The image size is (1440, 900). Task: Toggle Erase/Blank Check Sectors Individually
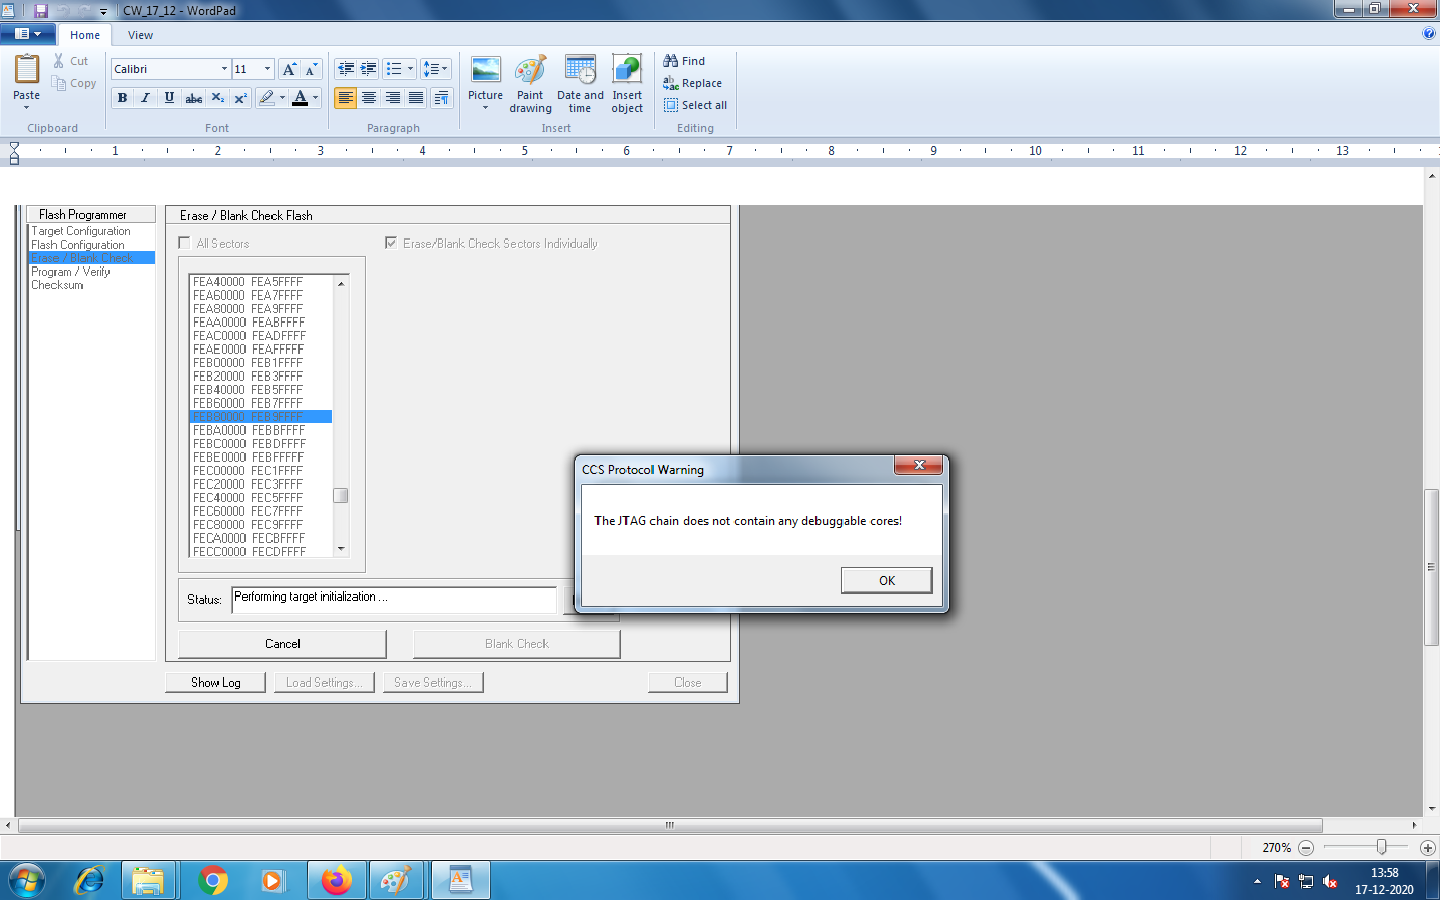[x=392, y=243]
